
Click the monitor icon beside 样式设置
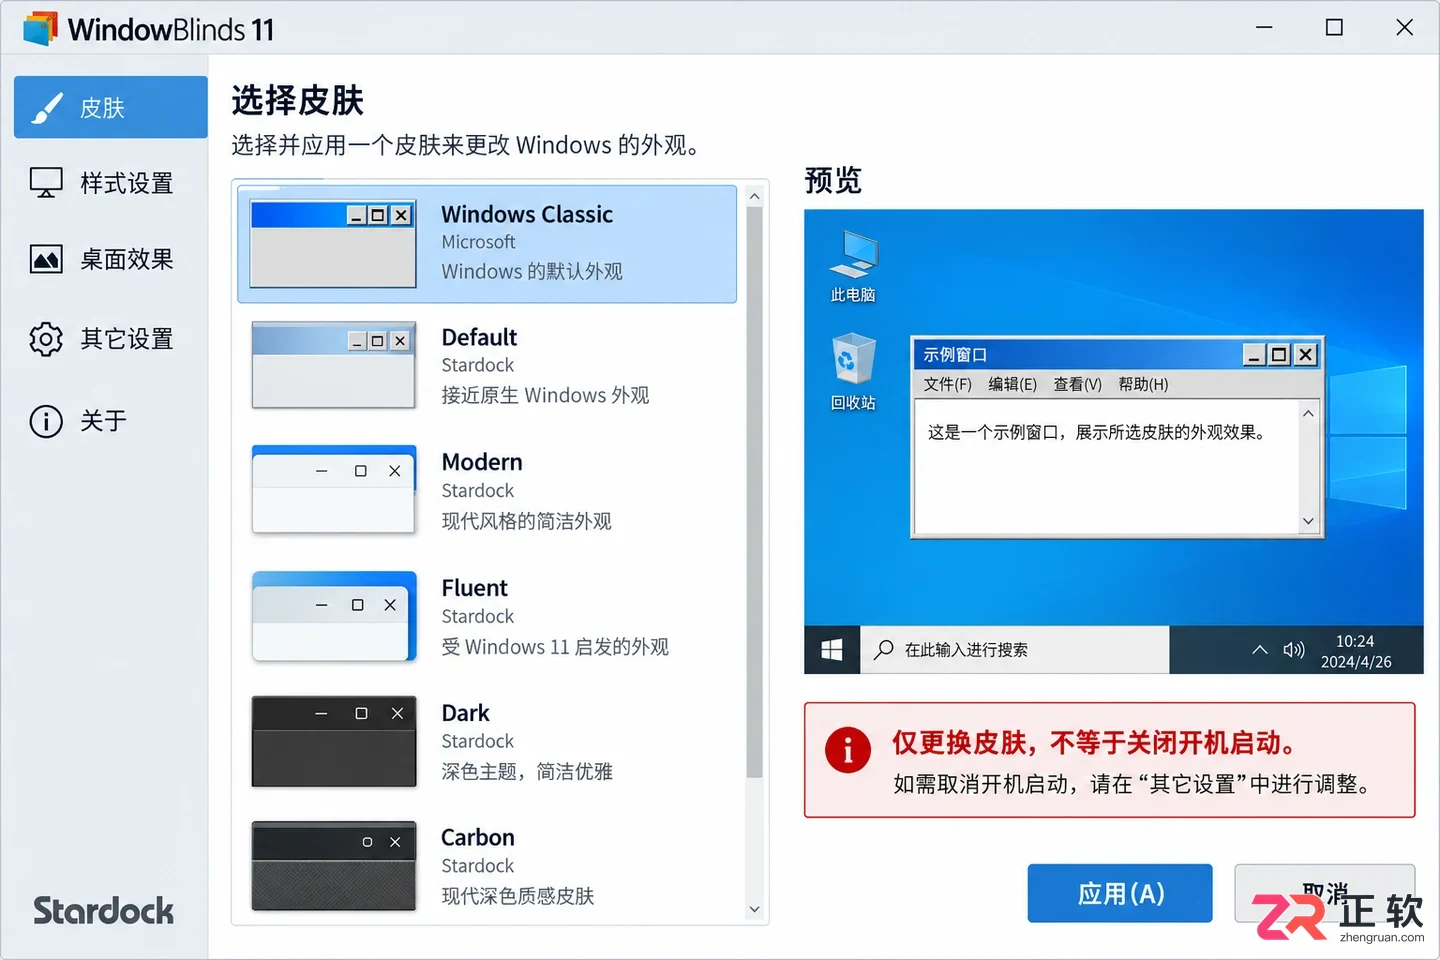pos(46,183)
